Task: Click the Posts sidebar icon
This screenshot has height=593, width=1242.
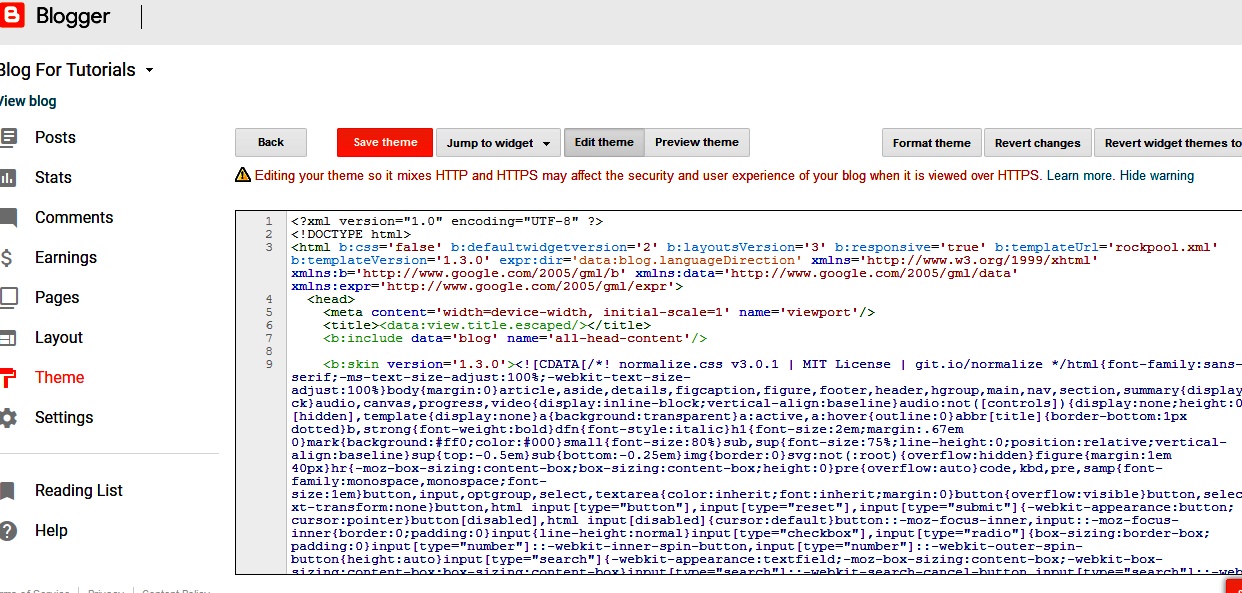Action: pos(9,138)
